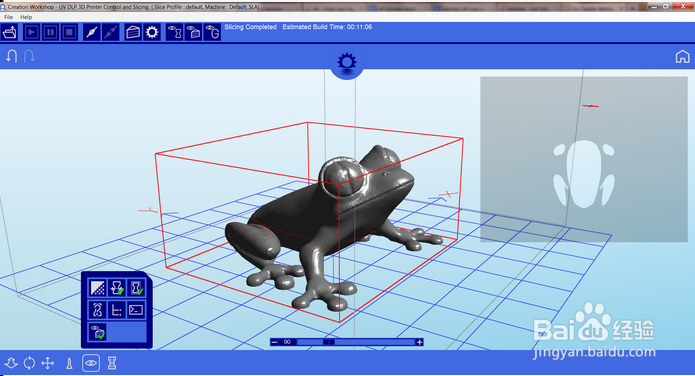The width and height of the screenshot is (695, 376).
Task: Select the rotate tool in bottom bar
Action: click(x=29, y=364)
